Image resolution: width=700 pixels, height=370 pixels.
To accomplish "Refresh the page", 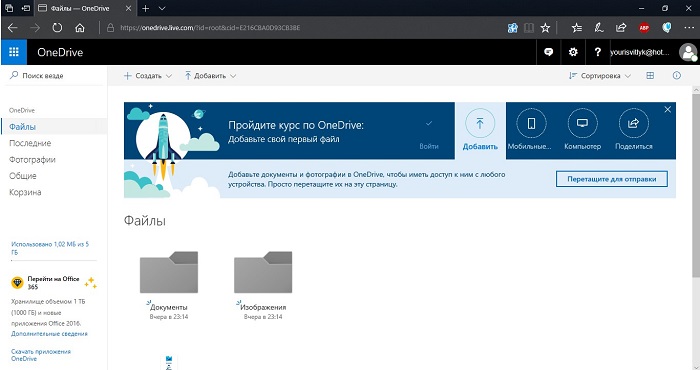I will pyautogui.click(x=57, y=28).
